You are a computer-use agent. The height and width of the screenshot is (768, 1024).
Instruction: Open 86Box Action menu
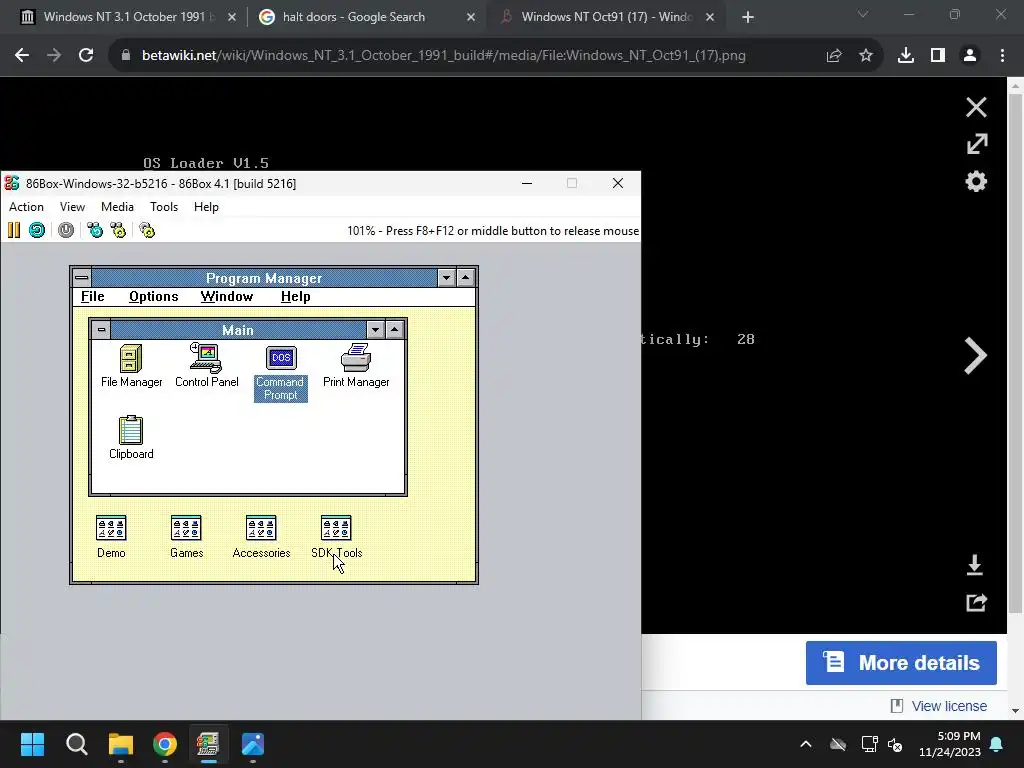[x=26, y=206]
